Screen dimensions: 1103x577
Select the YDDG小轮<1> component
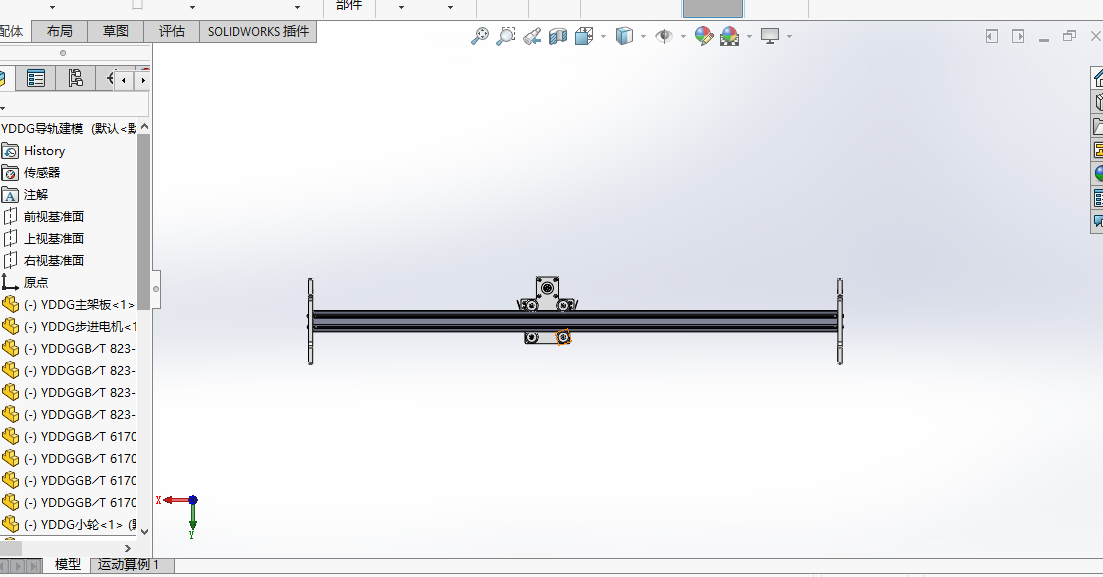[x=68, y=524]
